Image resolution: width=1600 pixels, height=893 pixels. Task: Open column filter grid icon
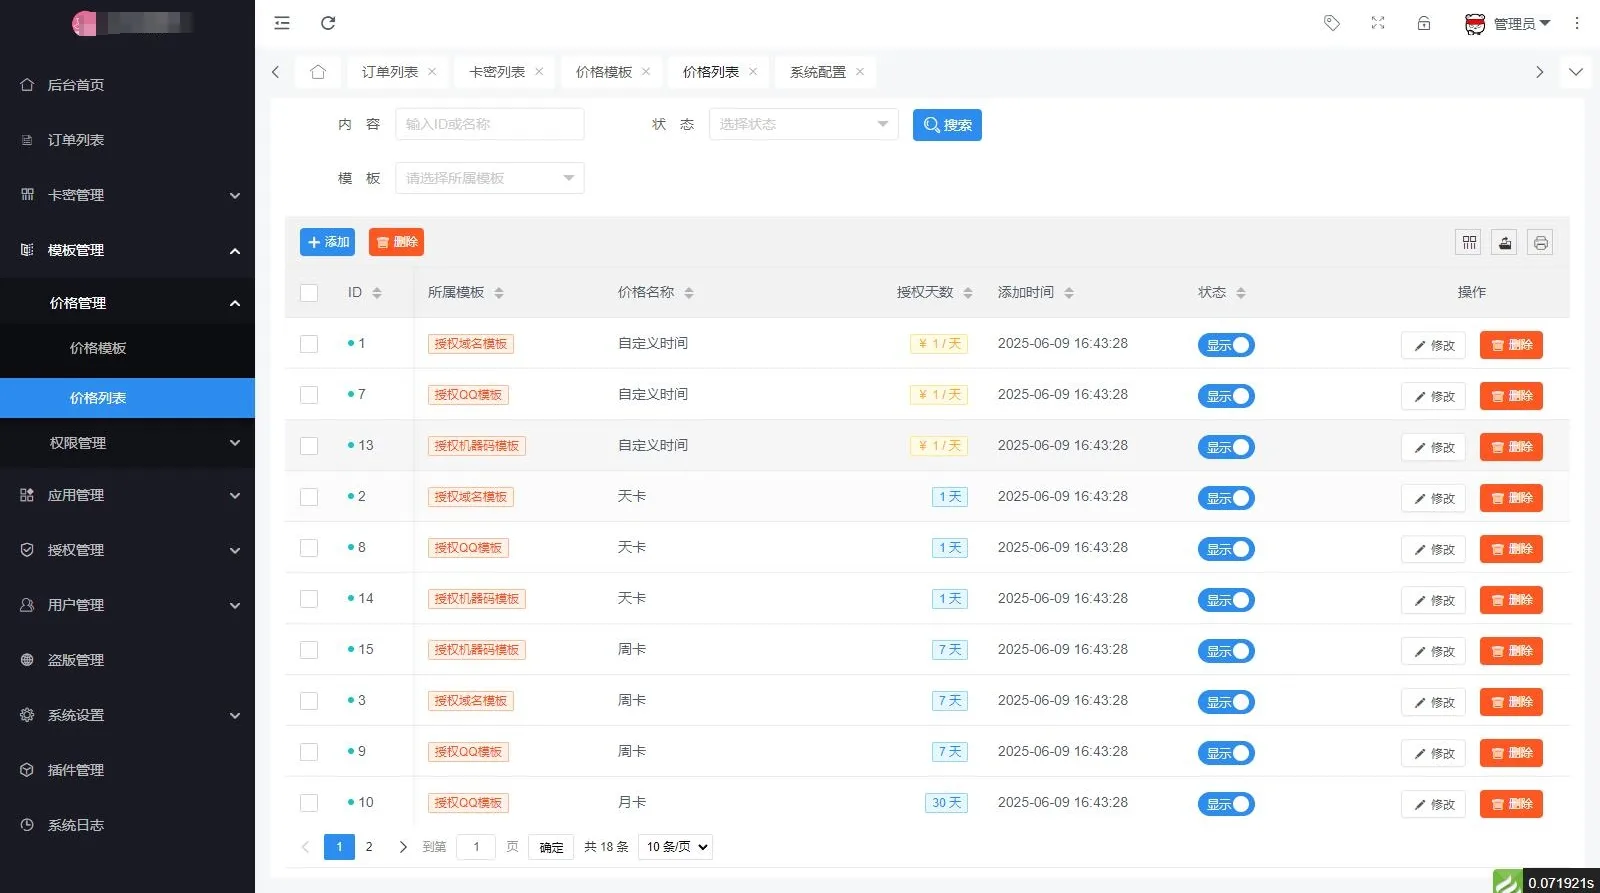click(1469, 243)
